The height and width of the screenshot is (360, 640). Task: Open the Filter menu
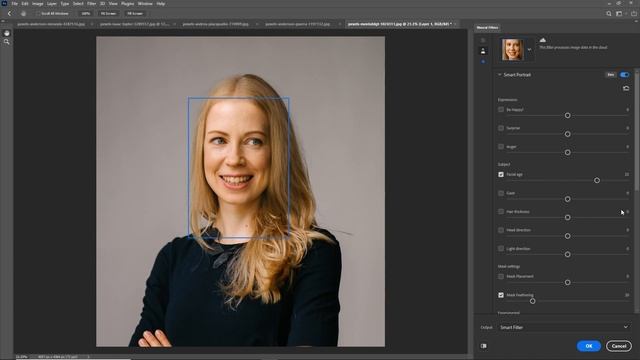(91, 4)
